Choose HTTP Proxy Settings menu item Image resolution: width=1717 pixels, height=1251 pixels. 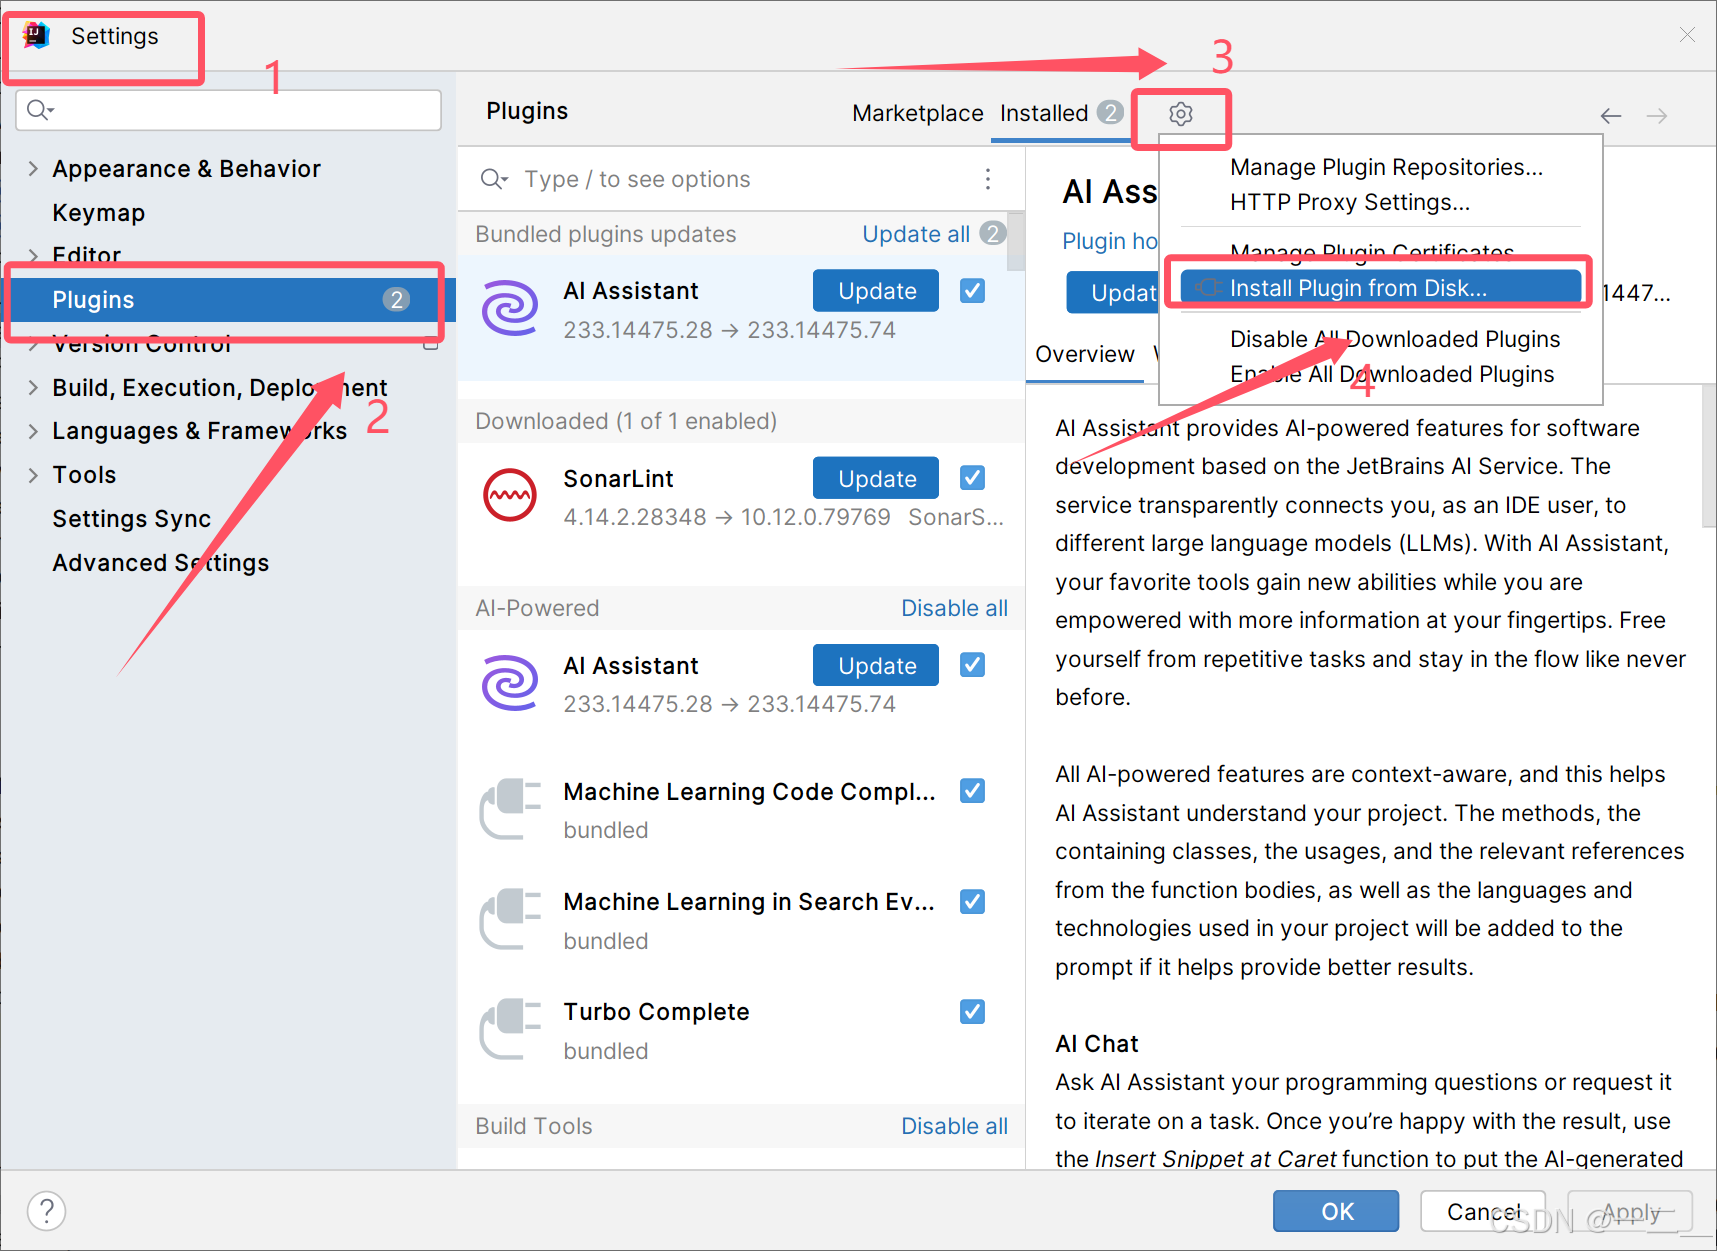(x=1349, y=202)
